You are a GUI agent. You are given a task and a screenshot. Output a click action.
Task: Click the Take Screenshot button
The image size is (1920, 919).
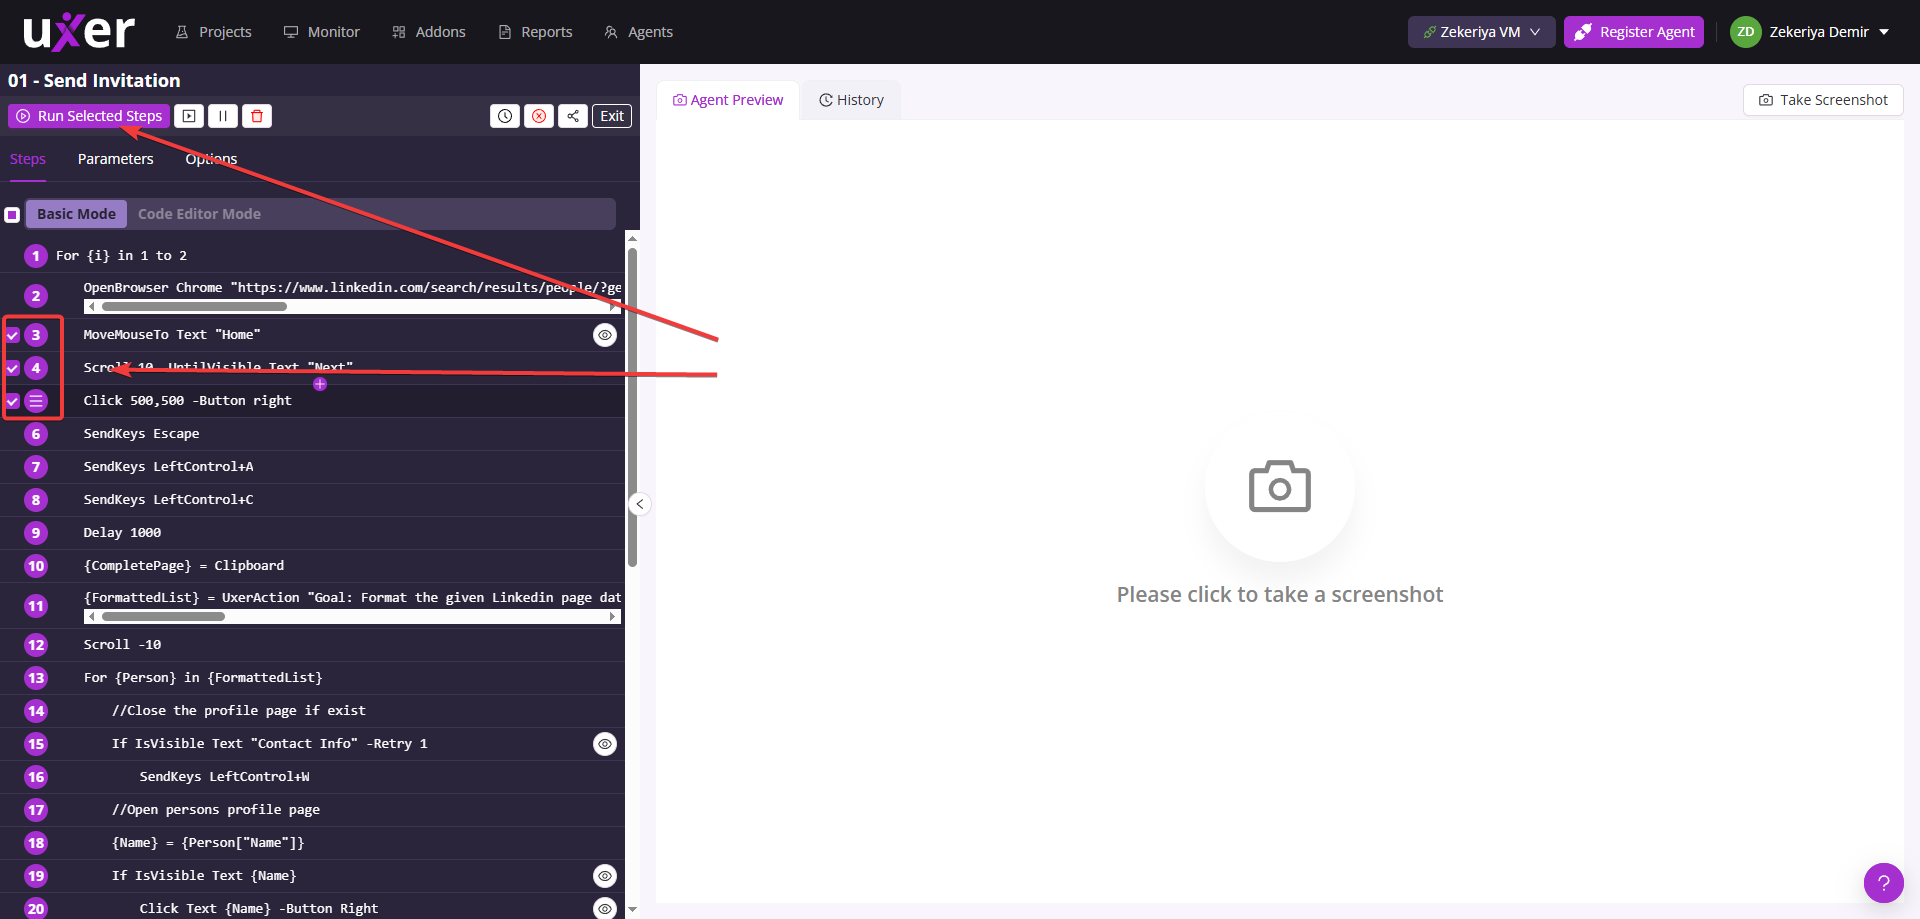1823,100
